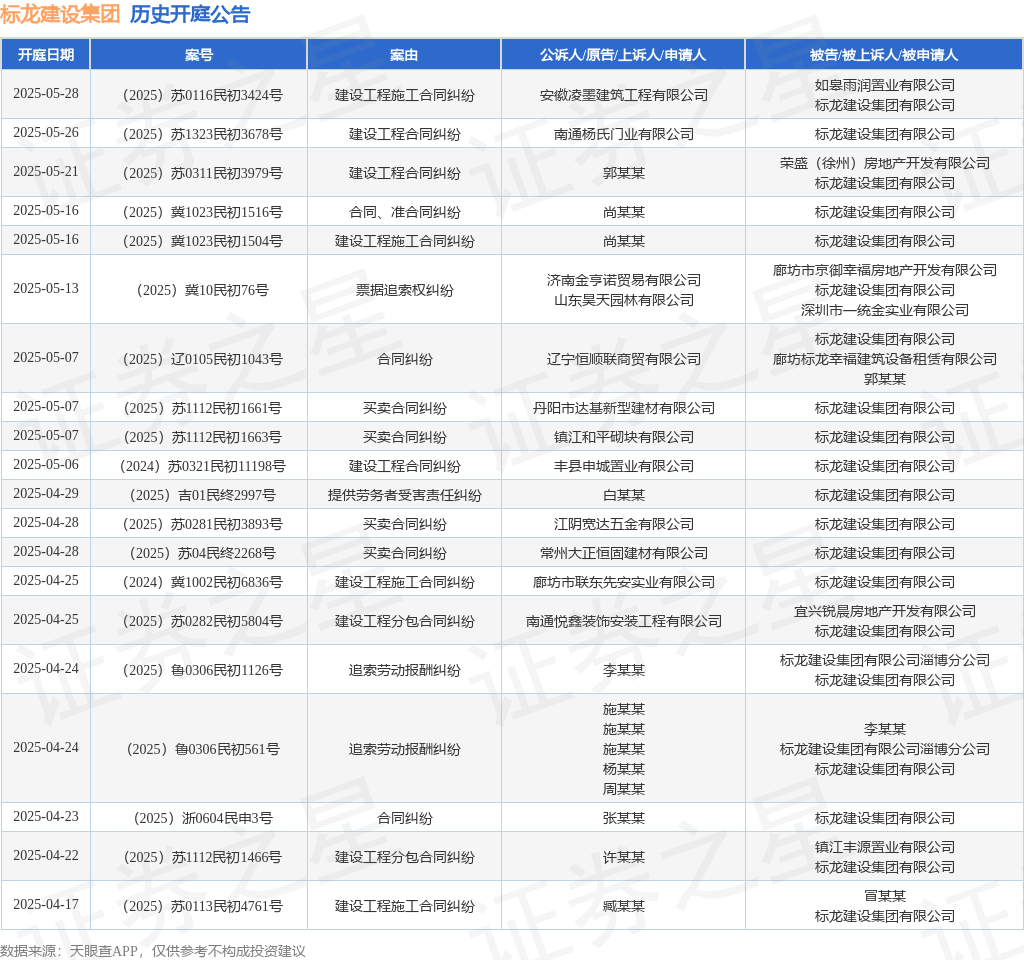Click plaintiff 杨某某
The height and width of the screenshot is (960, 1024).
click(x=624, y=769)
